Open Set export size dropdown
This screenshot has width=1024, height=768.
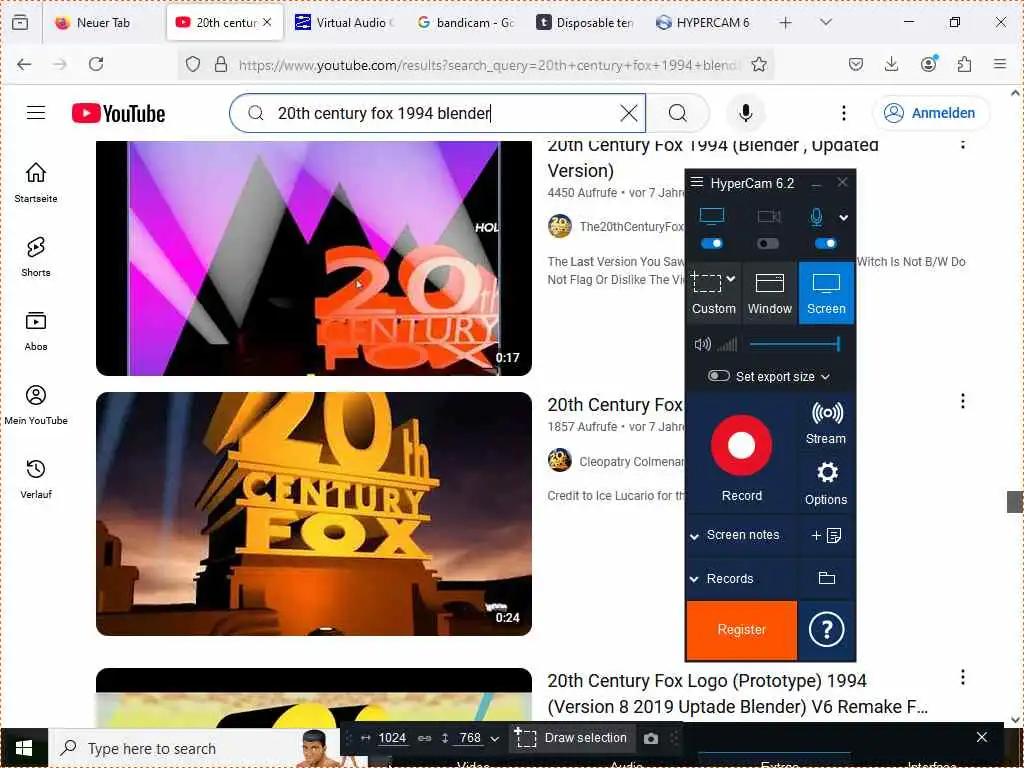825,377
